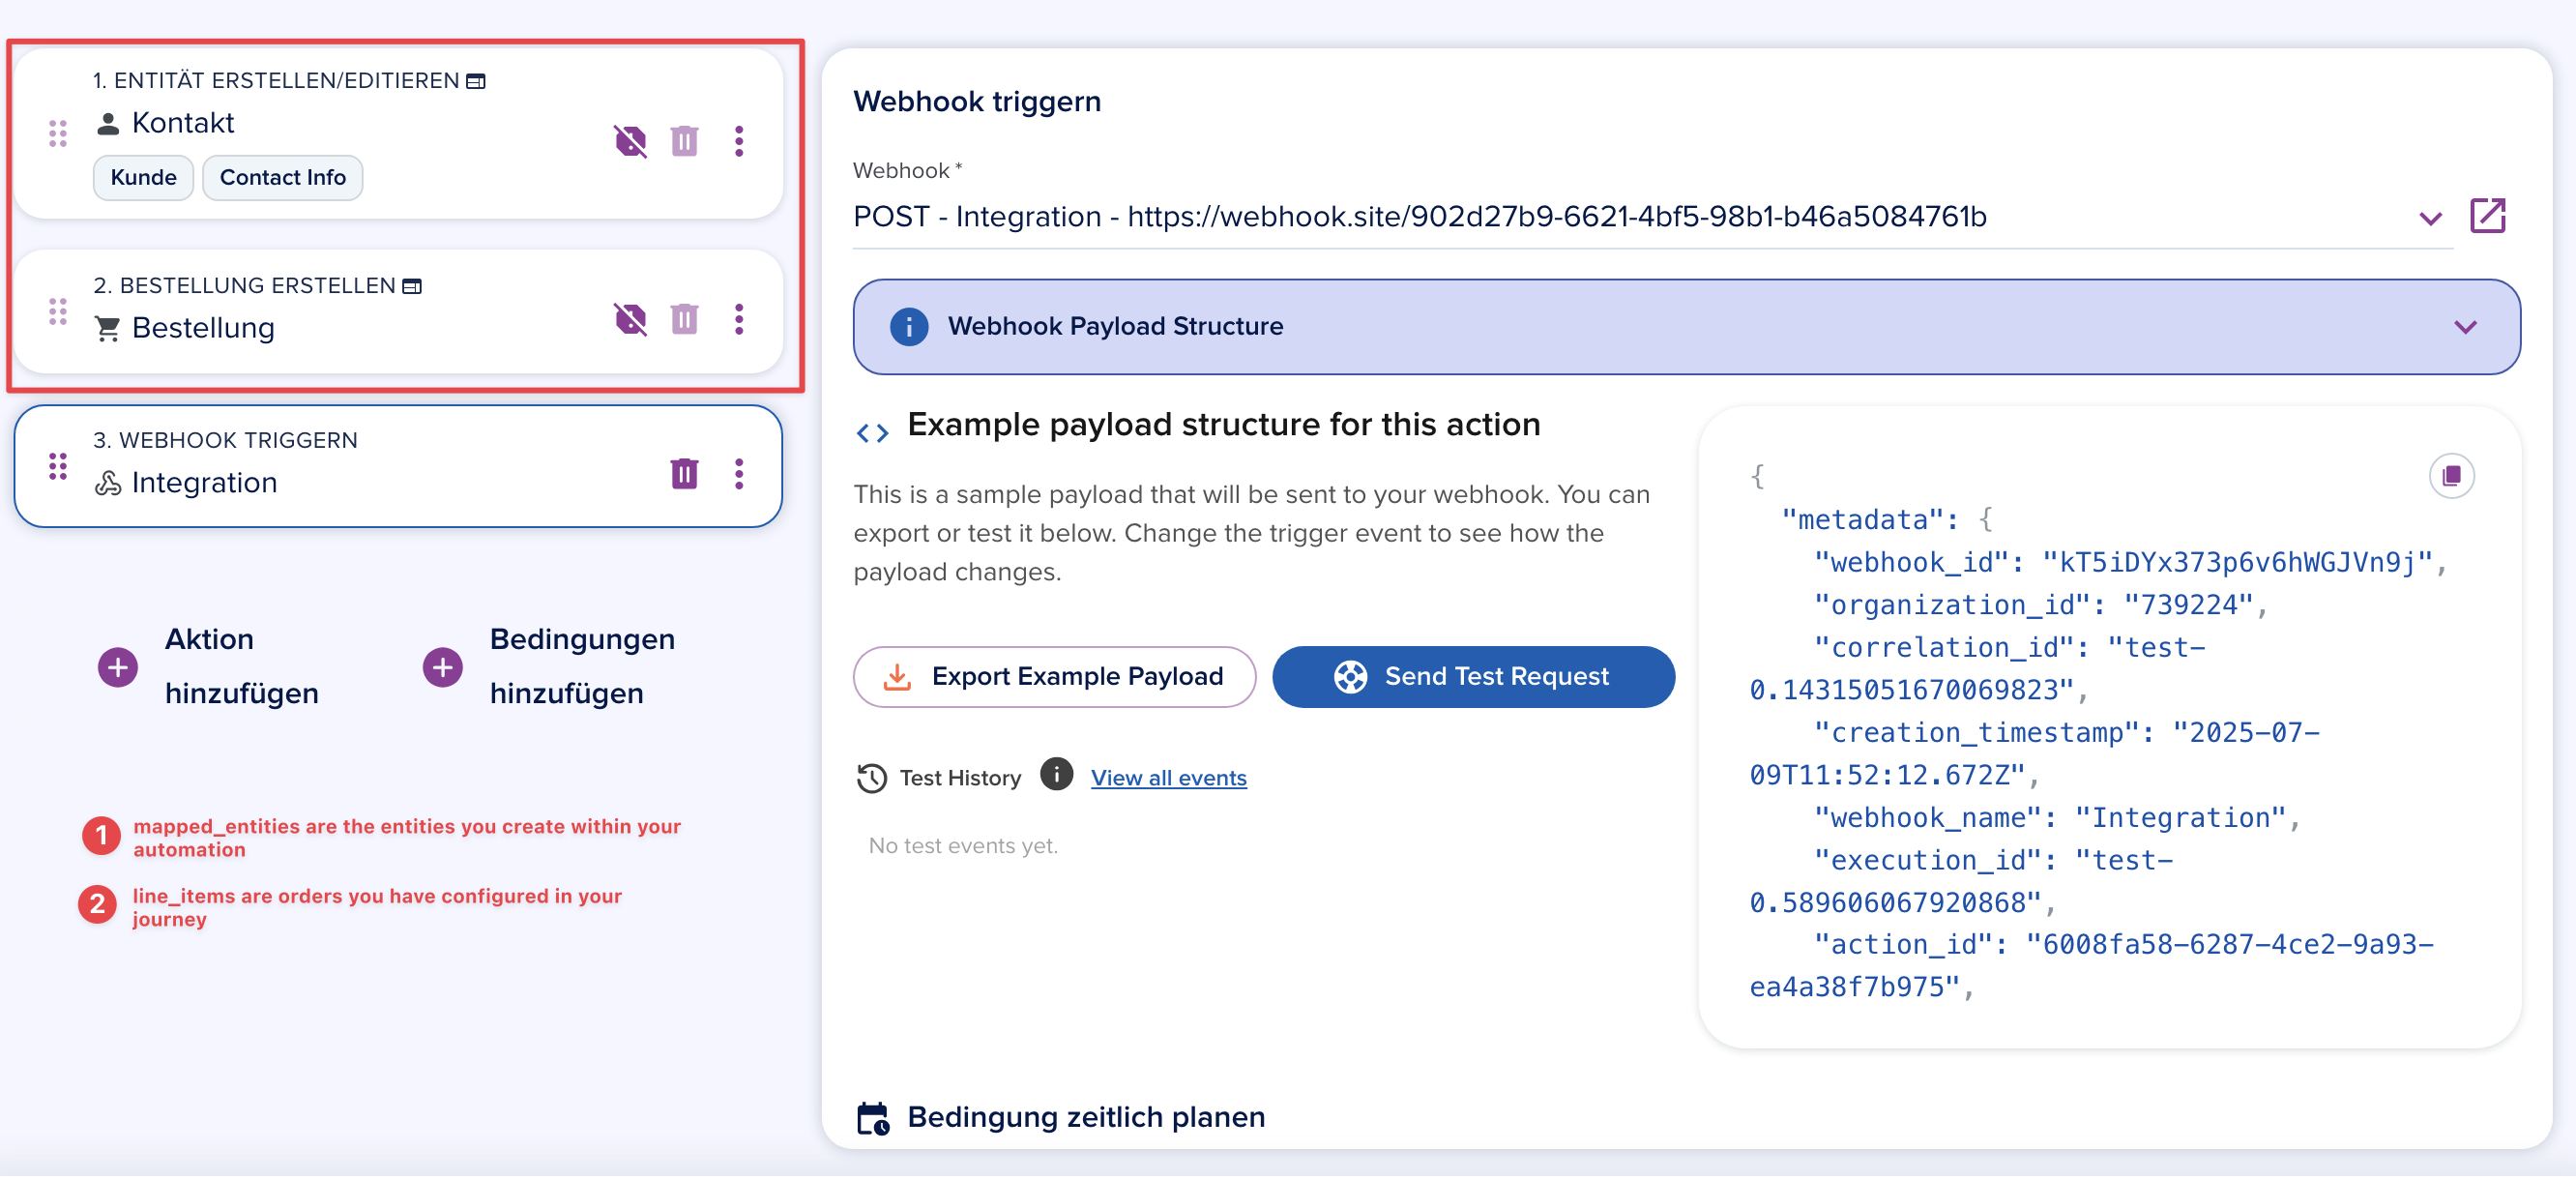2576x1180 pixels.
Task: Click the Test History clock icon
Action: (x=872, y=780)
